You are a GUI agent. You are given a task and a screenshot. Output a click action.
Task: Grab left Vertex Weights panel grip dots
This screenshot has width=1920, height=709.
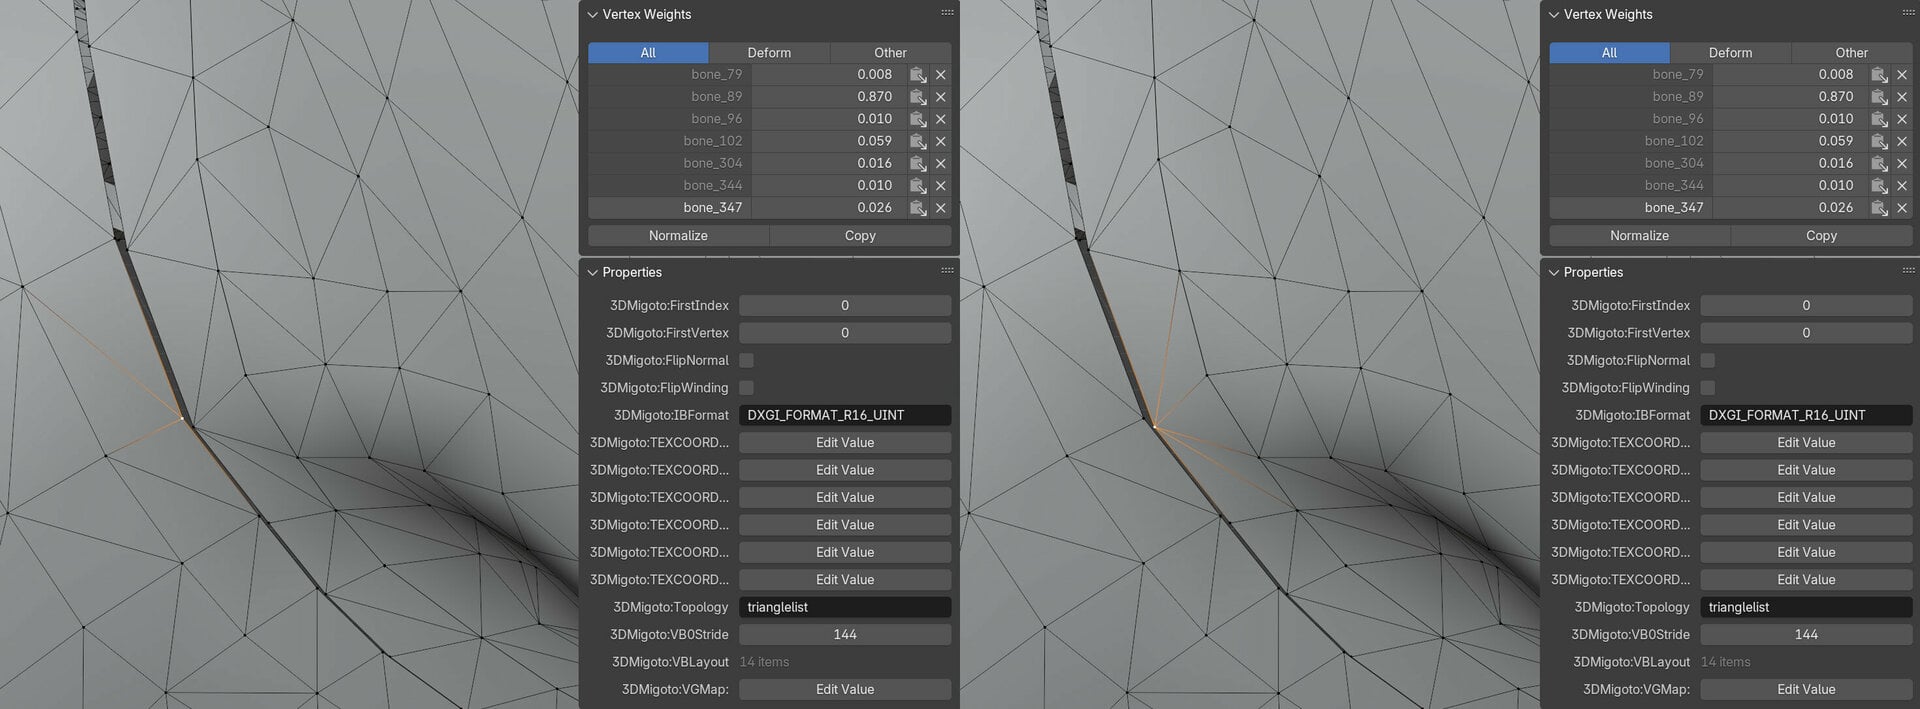point(947,13)
